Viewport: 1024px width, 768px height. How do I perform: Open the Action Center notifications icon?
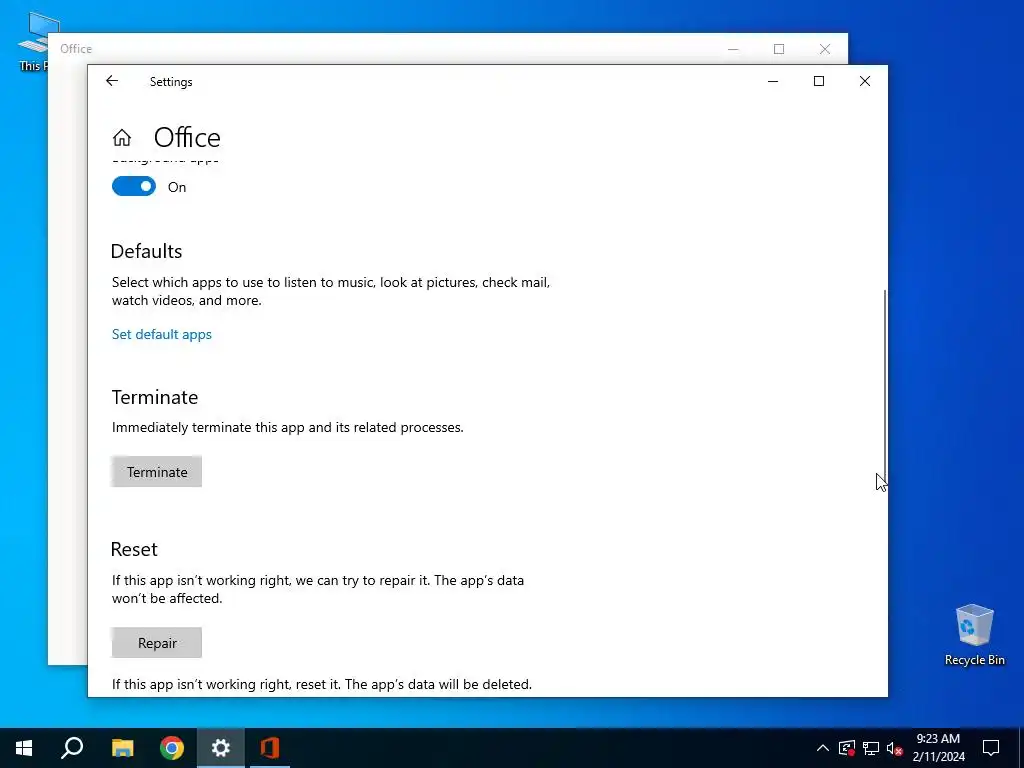pyautogui.click(x=991, y=748)
